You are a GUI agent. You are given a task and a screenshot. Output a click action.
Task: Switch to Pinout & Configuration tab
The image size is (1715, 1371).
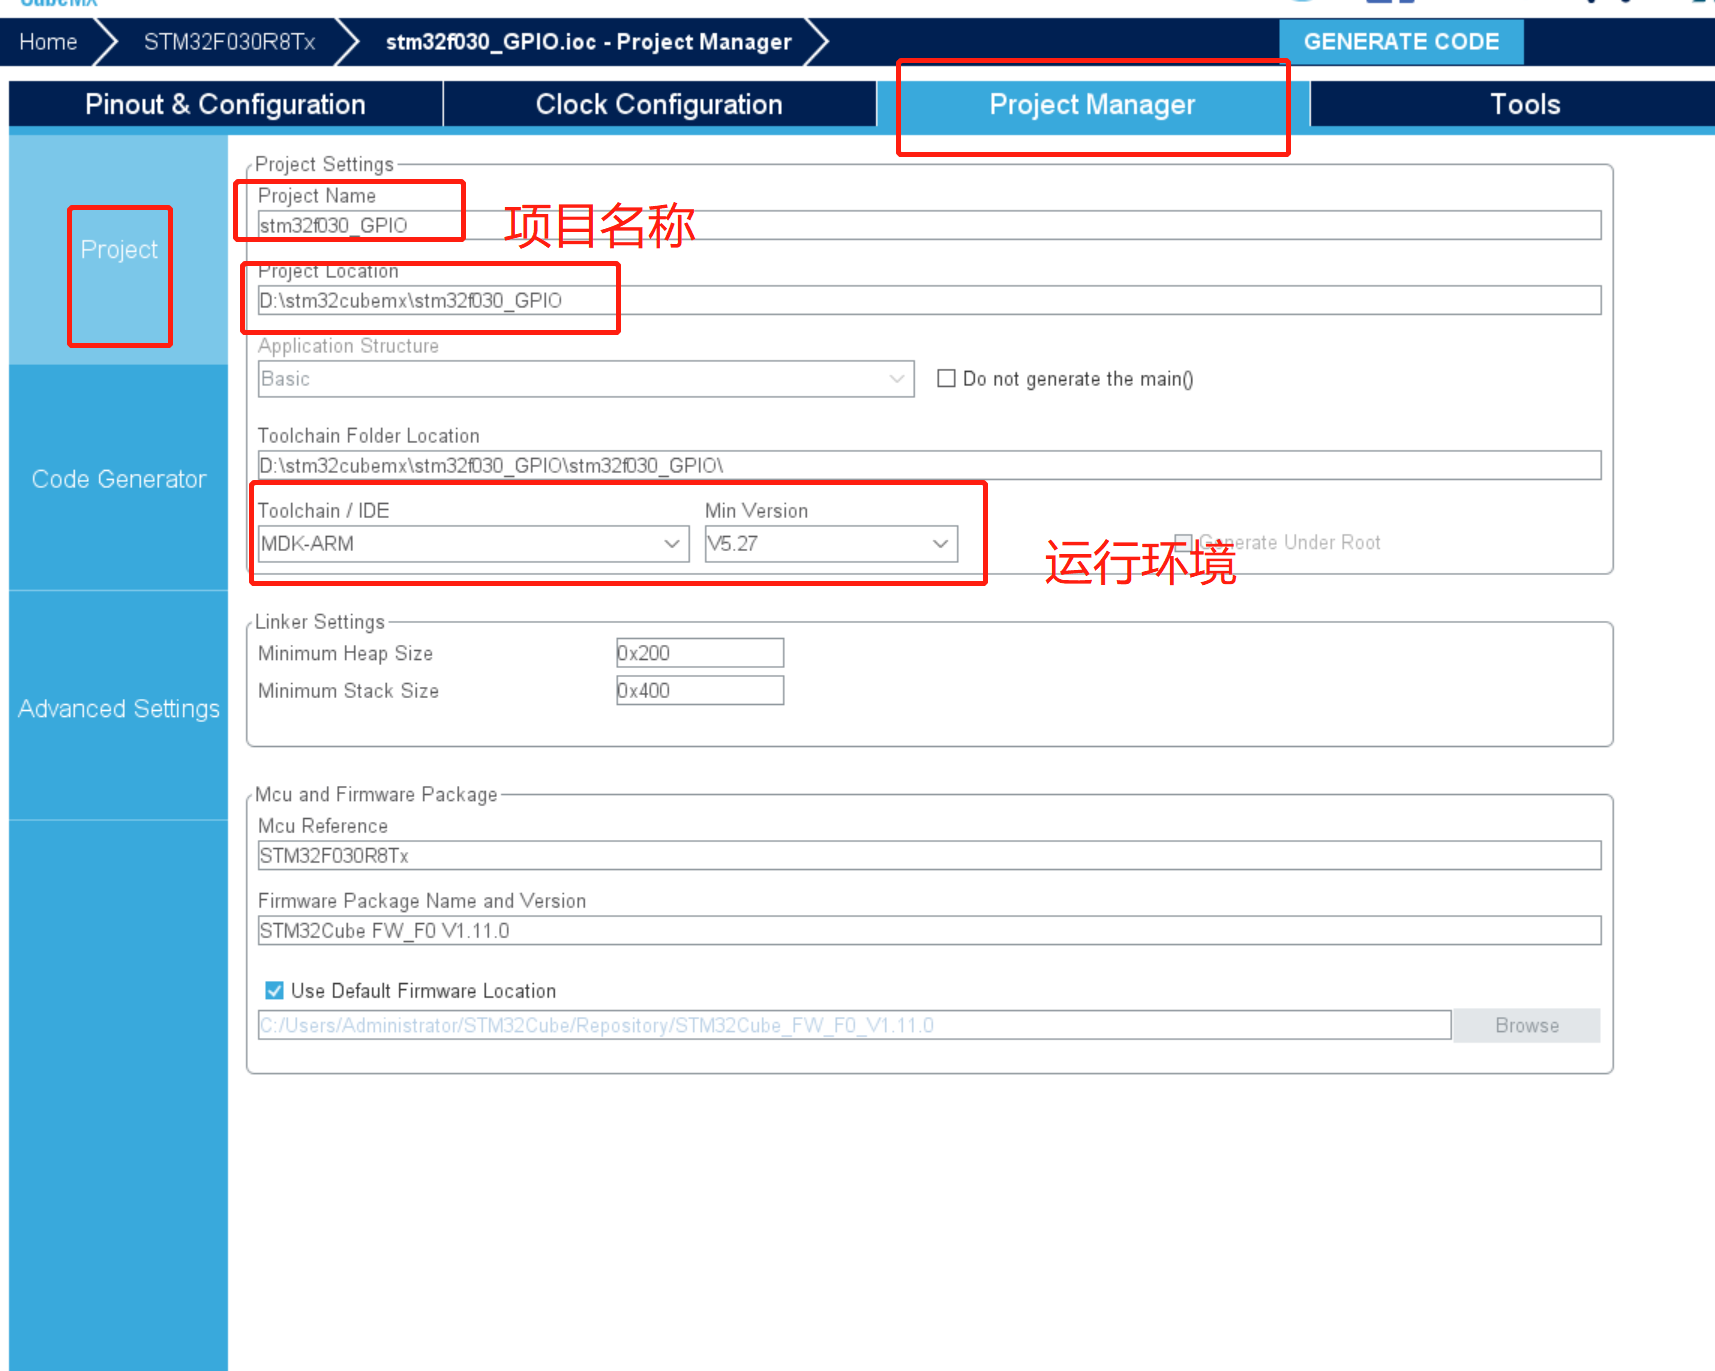225,104
